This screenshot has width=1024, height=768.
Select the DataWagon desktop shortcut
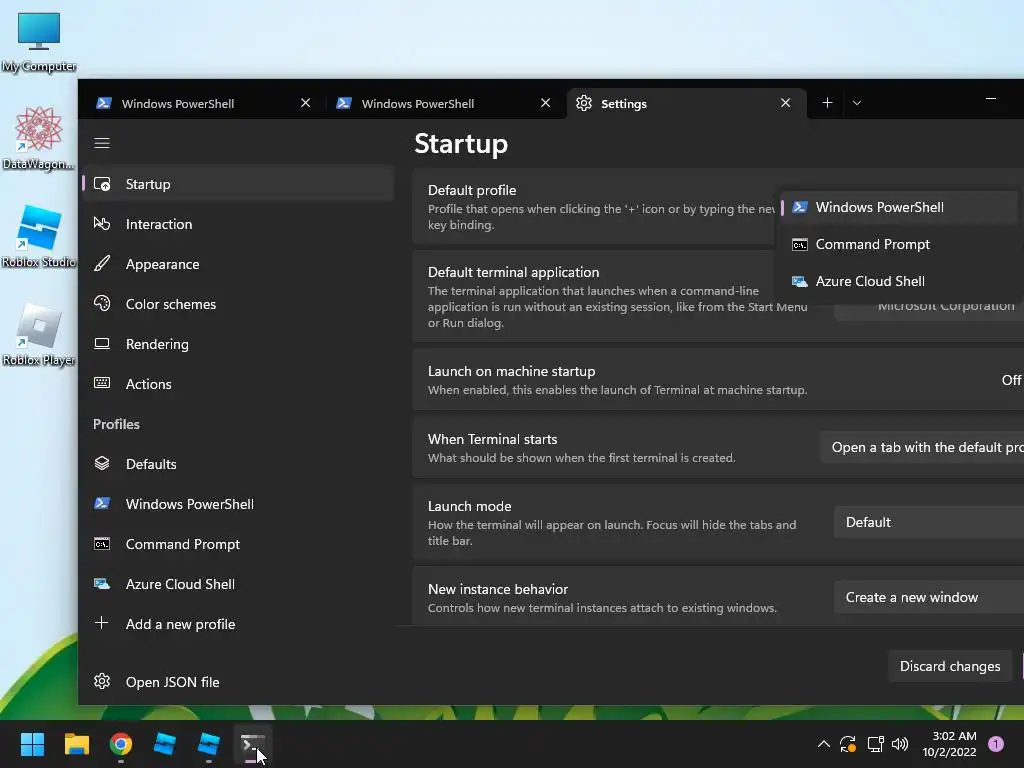(39, 138)
